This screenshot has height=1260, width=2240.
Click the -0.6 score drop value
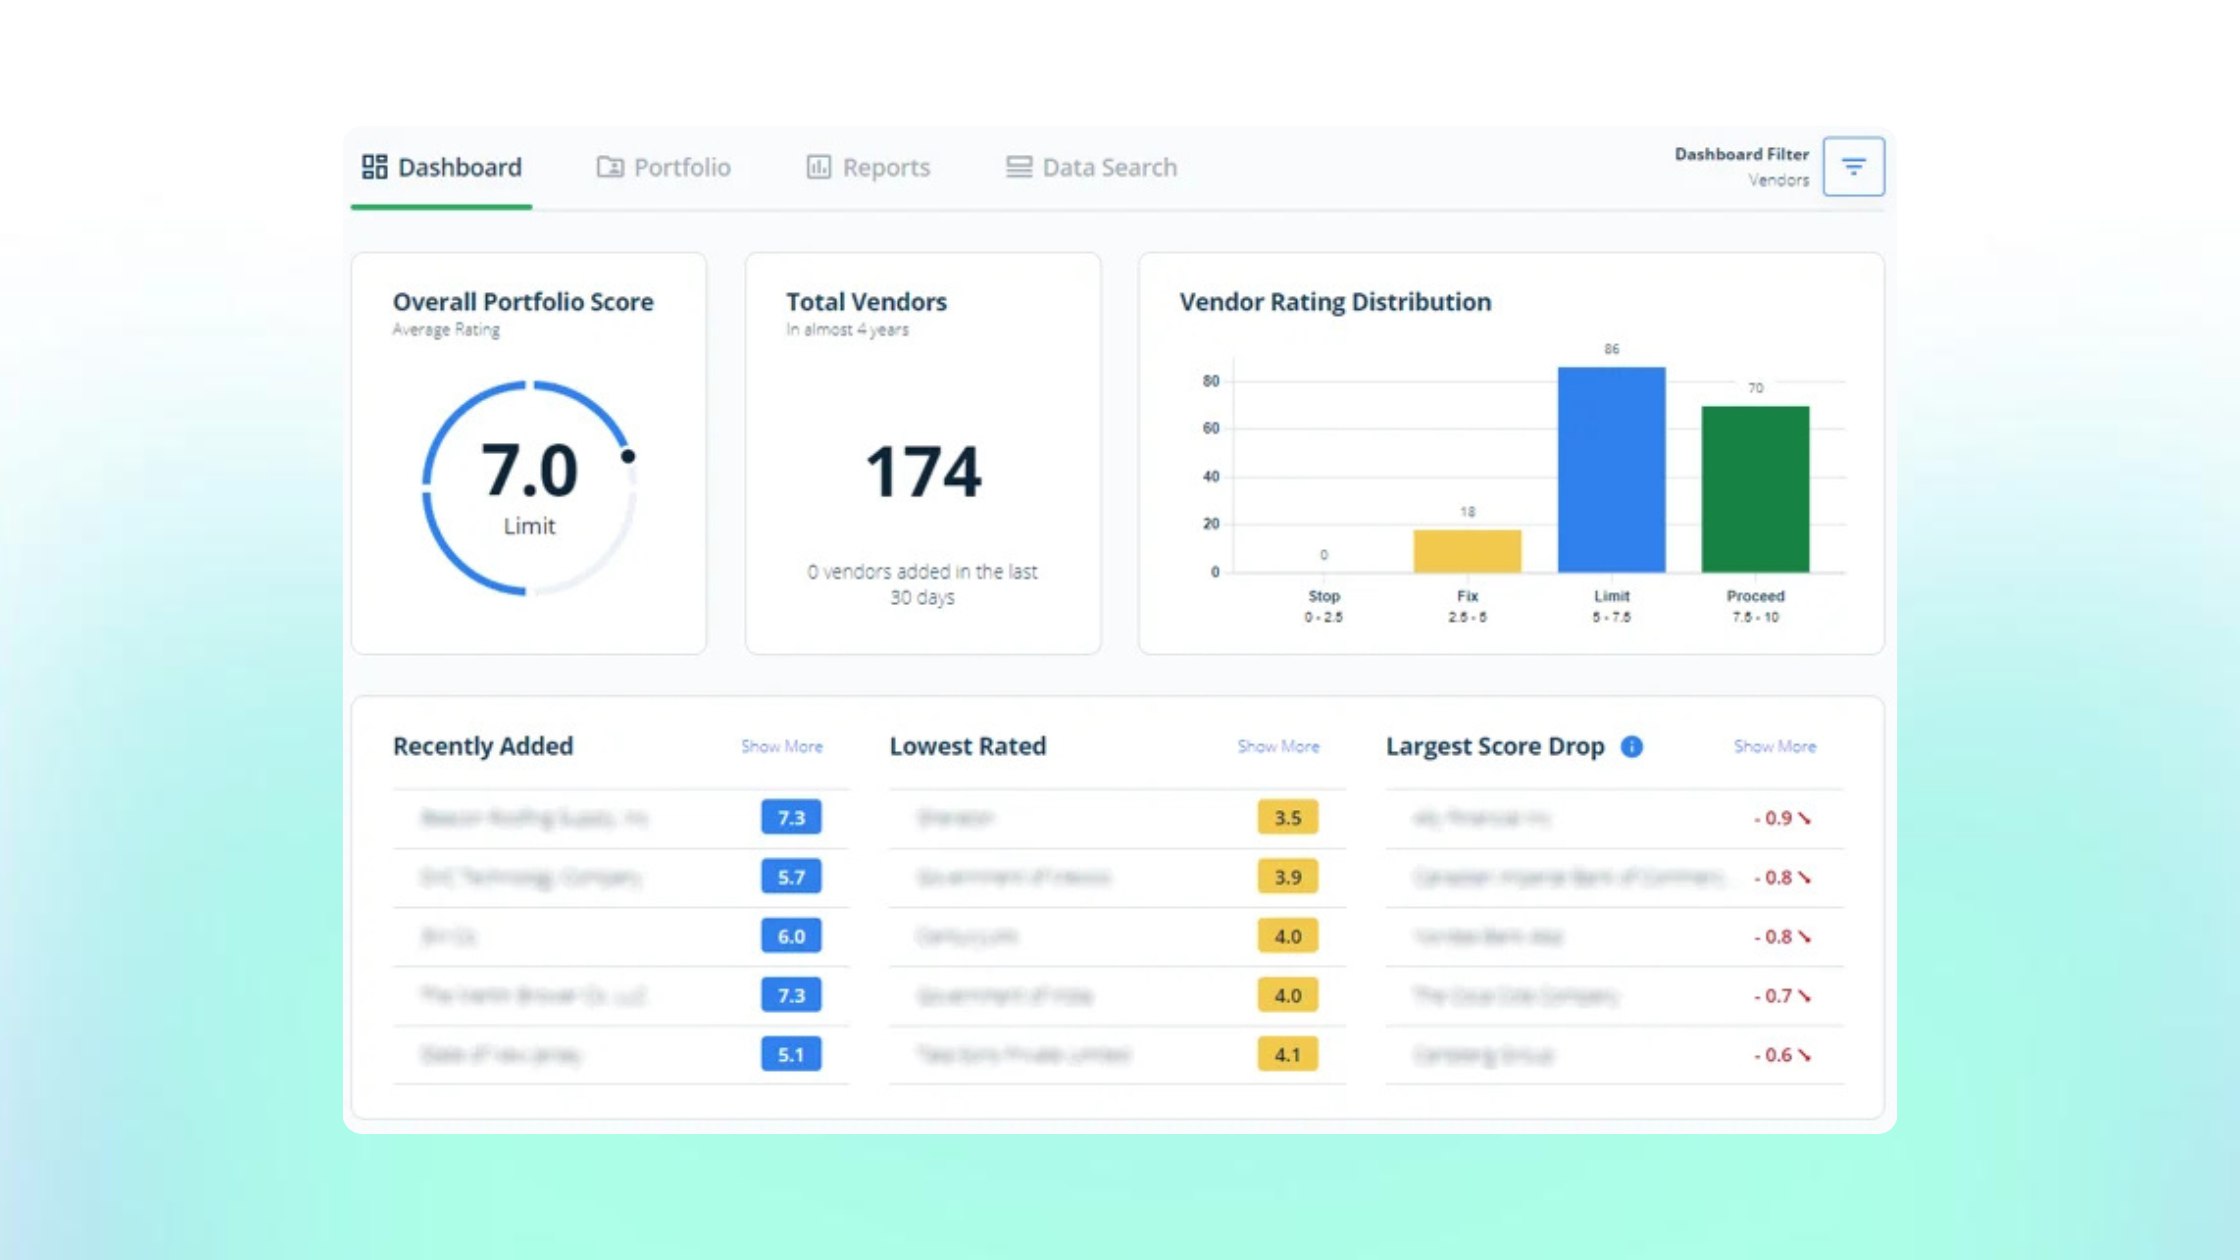click(x=1773, y=1055)
